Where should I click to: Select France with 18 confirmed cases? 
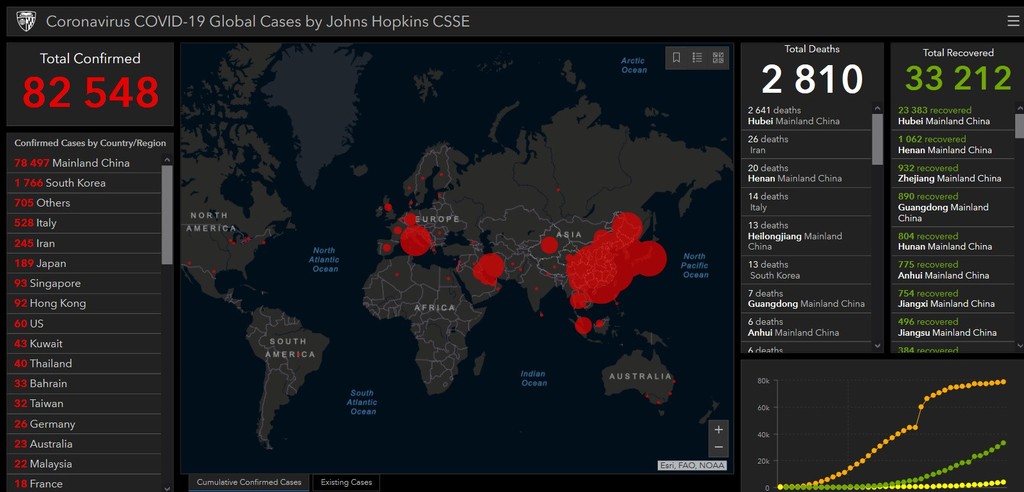(84, 484)
